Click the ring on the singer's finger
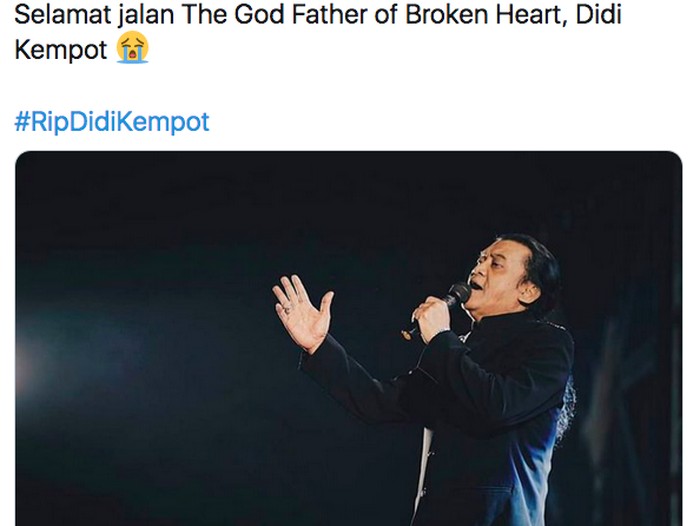Image resolution: width=700 pixels, height=526 pixels. [x=286, y=309]
